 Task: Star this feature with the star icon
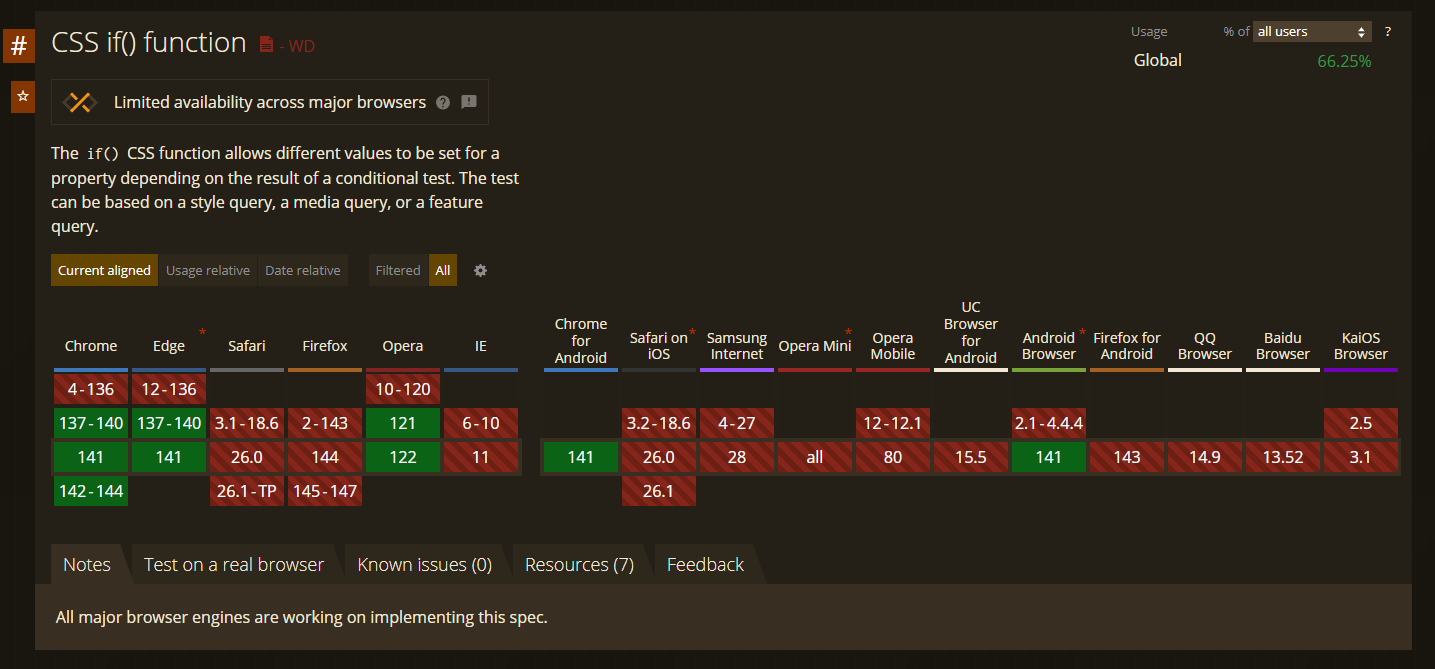(22, 97)
